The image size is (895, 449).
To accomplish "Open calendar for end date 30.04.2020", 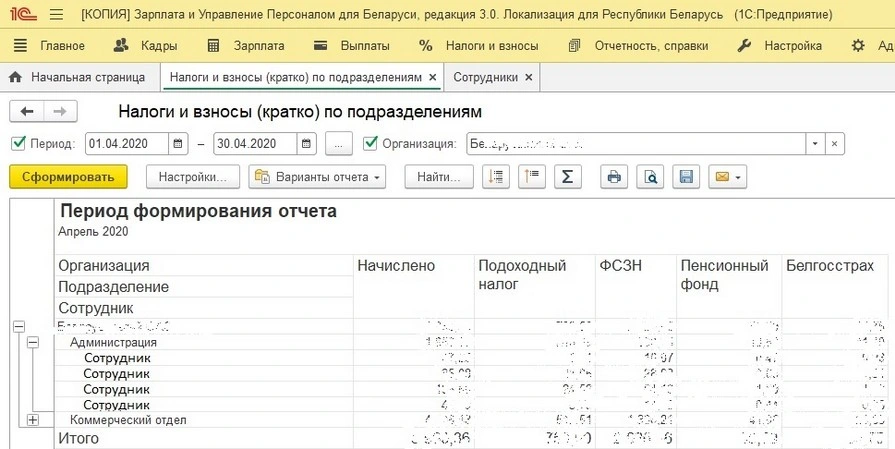I will click(307, 144).
